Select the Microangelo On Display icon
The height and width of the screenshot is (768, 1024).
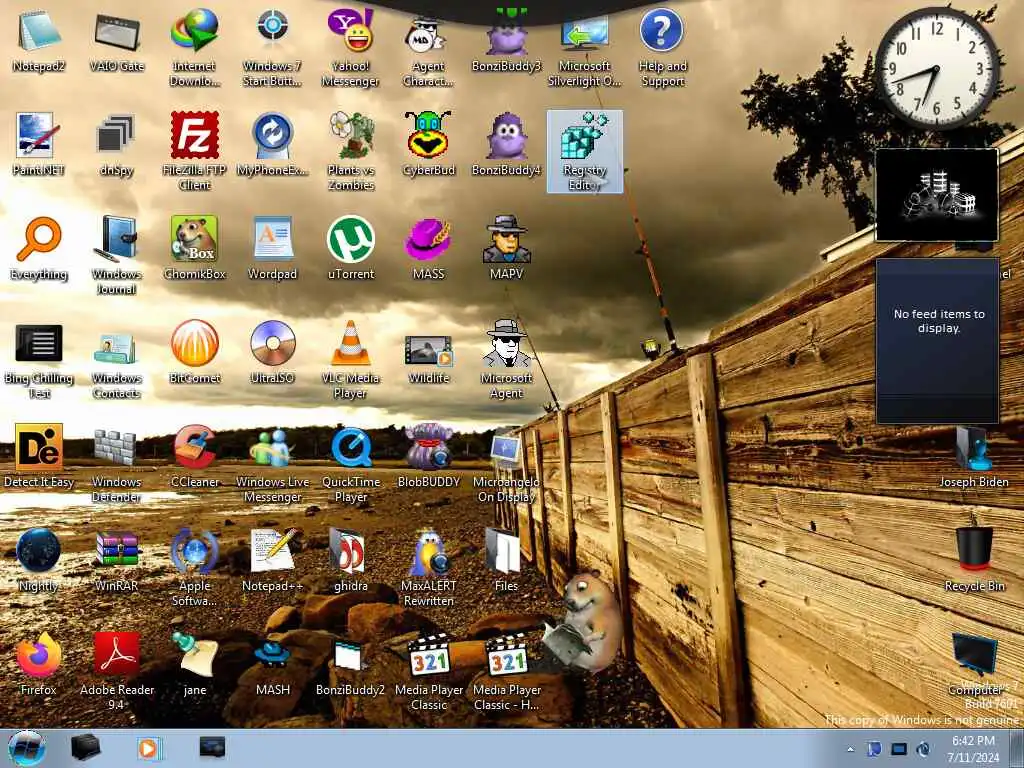(507, 464)
